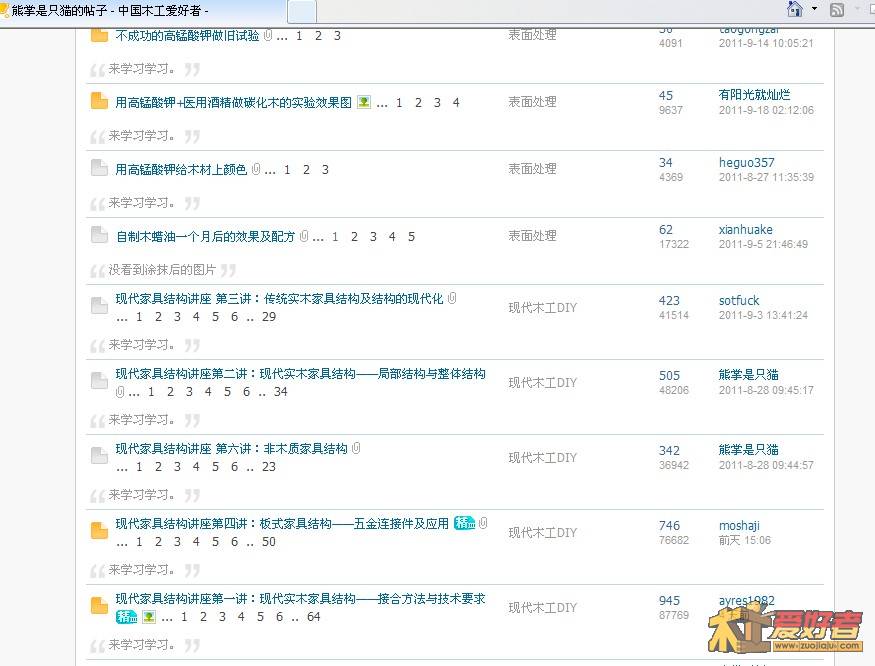
Task: Click attachment clip icon on 第四讲 thread
Action: point(483,523)
